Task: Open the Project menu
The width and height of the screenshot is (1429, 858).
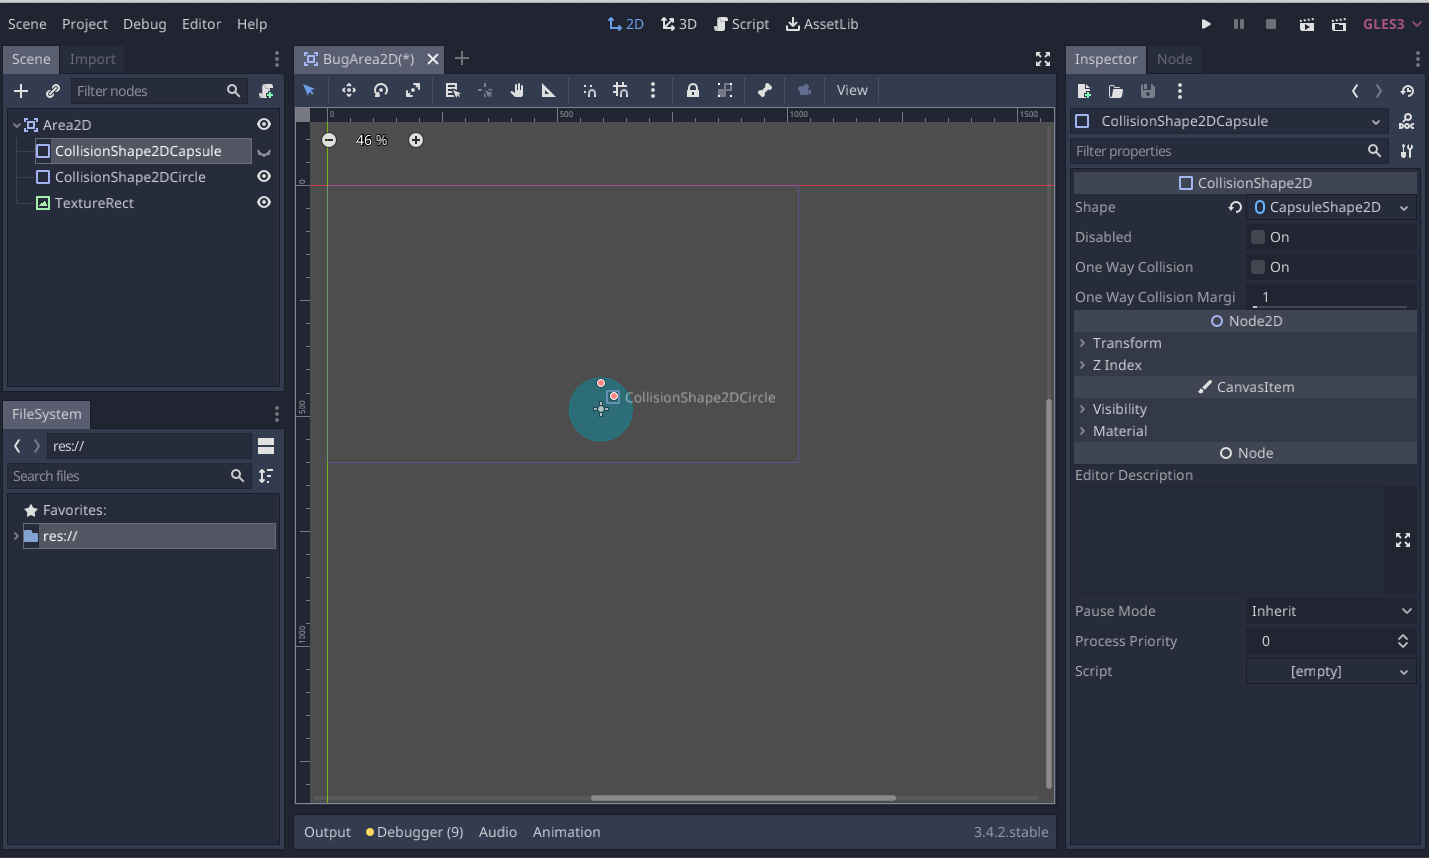Action: pyautogui.click(x=85, y=24)
